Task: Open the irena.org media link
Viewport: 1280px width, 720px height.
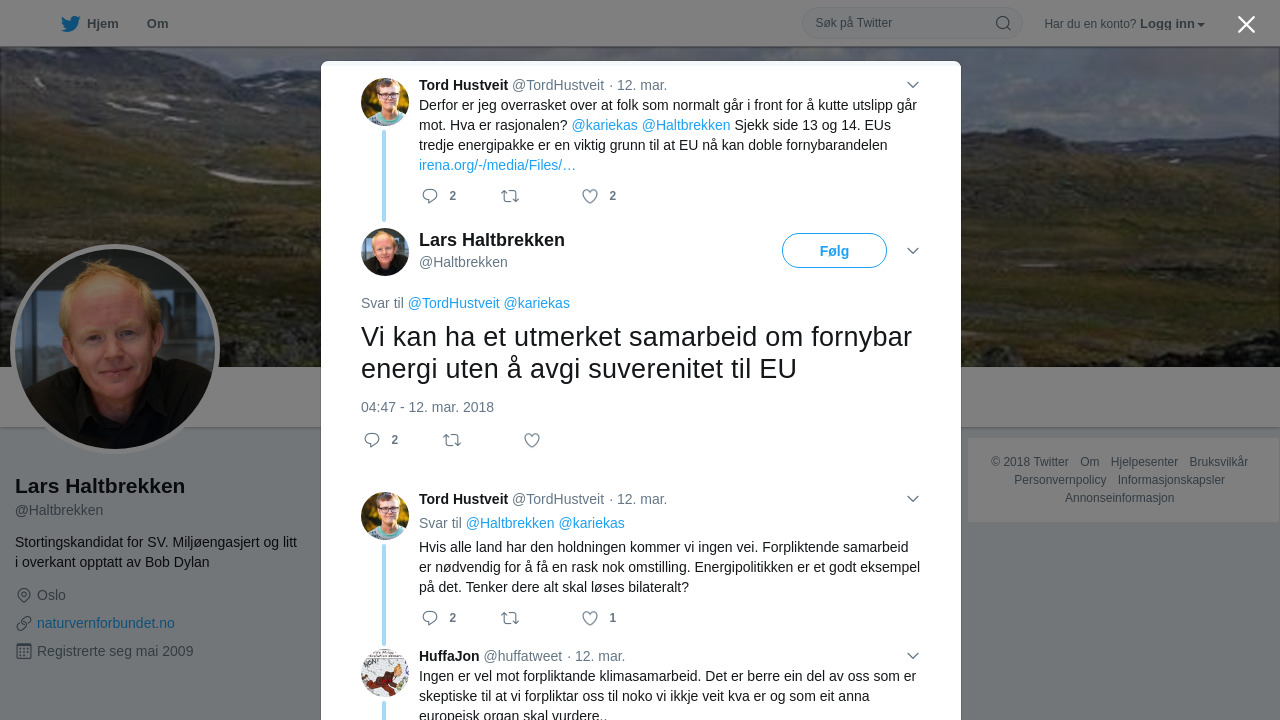Action: (x=497, y=165)
